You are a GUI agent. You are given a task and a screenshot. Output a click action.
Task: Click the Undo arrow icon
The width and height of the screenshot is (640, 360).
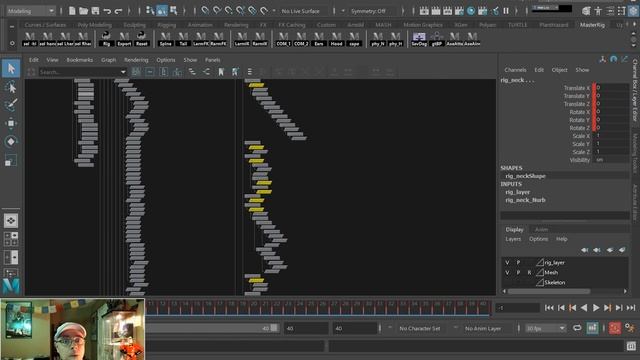[x=107, y=11]
